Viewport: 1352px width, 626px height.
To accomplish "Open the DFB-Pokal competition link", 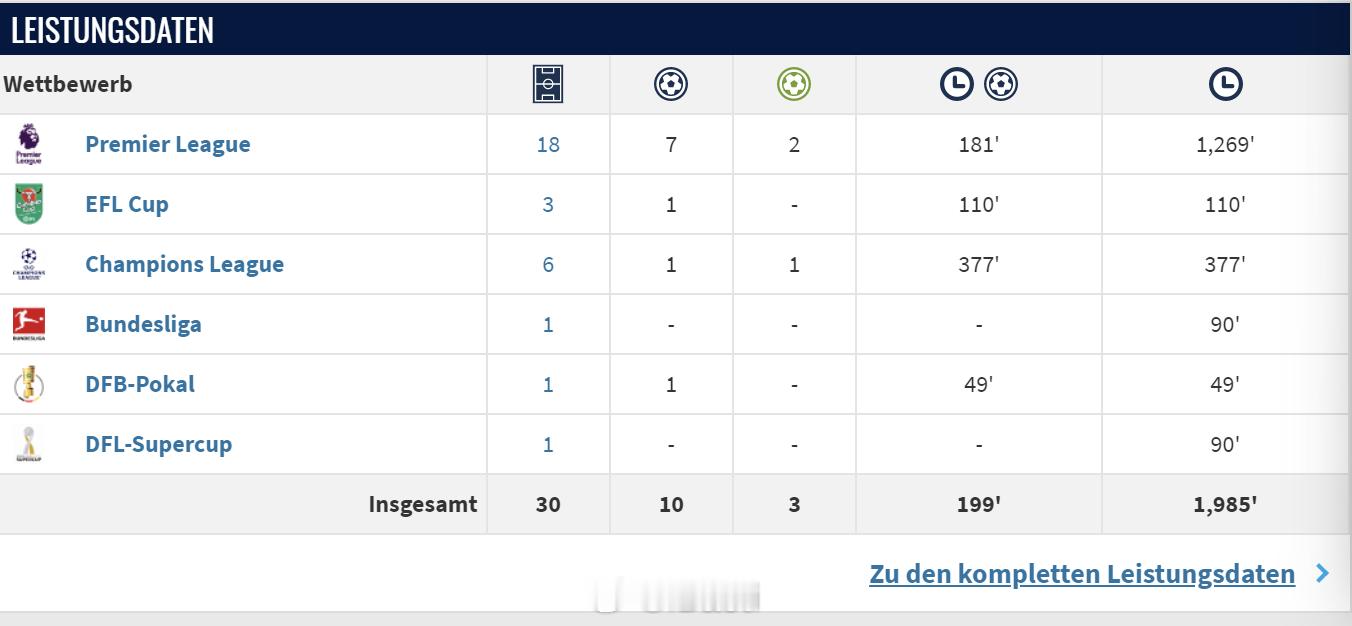I will point(140,384).
